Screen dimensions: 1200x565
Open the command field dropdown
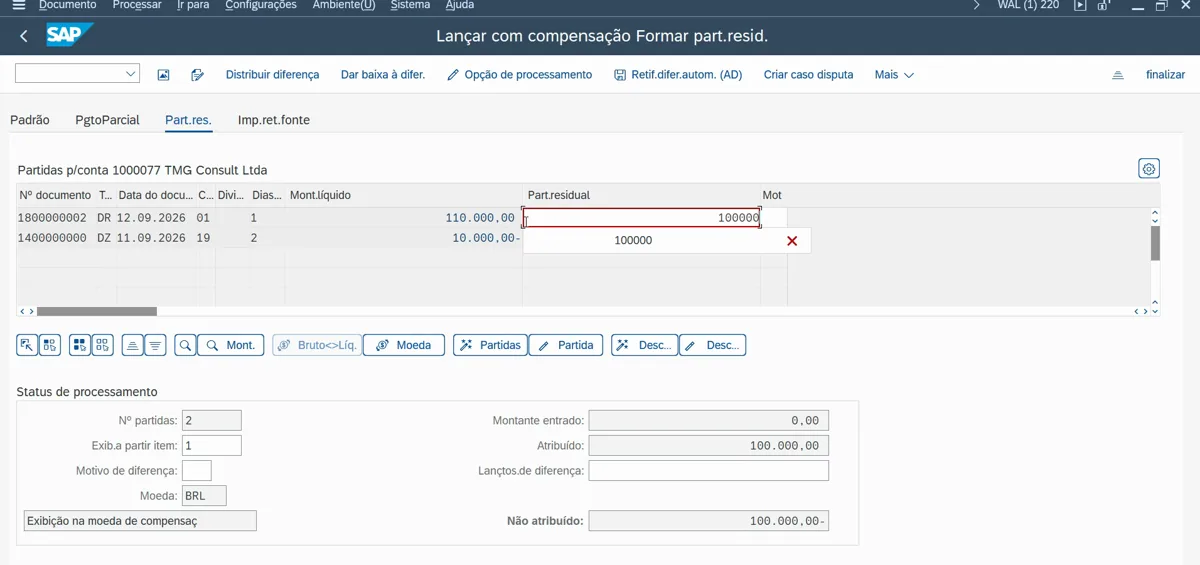pyautogui.click(x=131, y=74)
